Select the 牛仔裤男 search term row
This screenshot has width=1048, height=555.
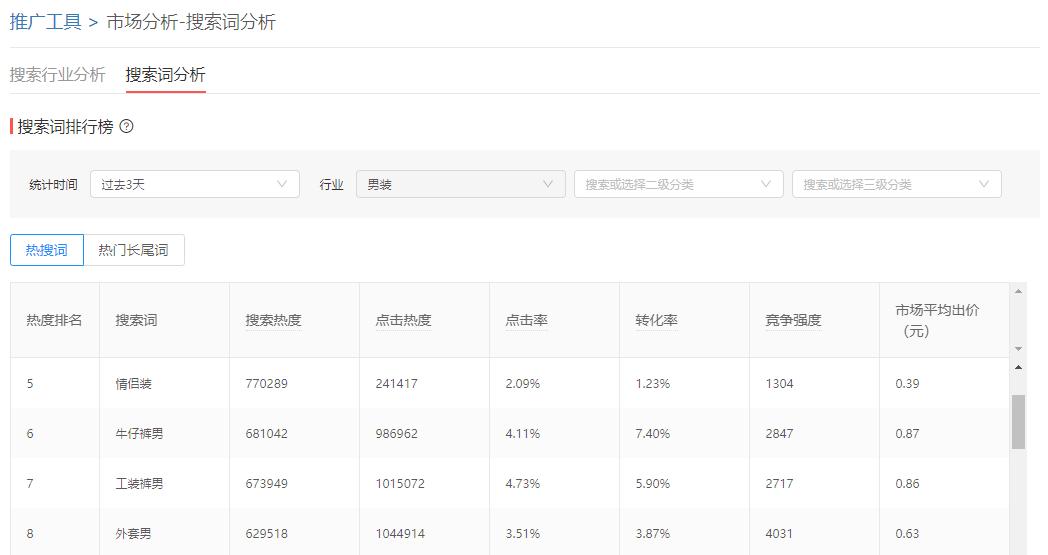(x=139, y=434)
